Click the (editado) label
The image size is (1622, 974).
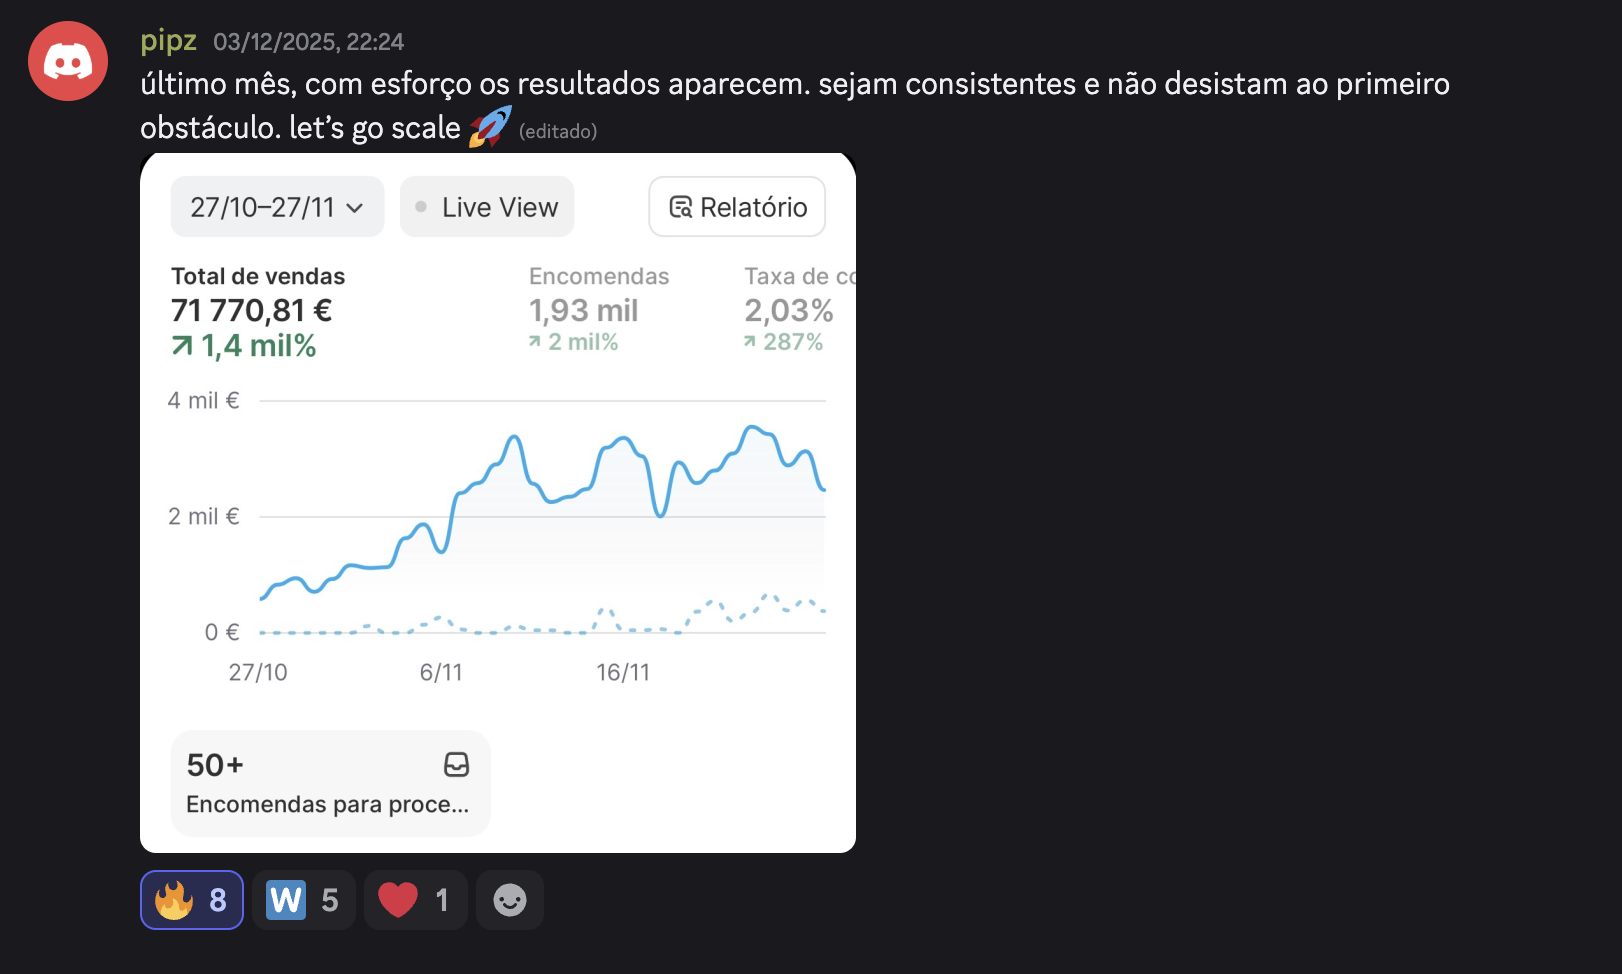click(x=557, y=130)
